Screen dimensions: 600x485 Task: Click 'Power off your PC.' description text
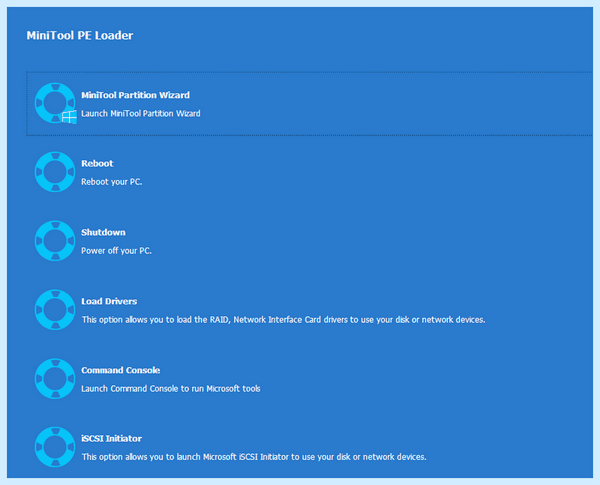coord(116,251)
